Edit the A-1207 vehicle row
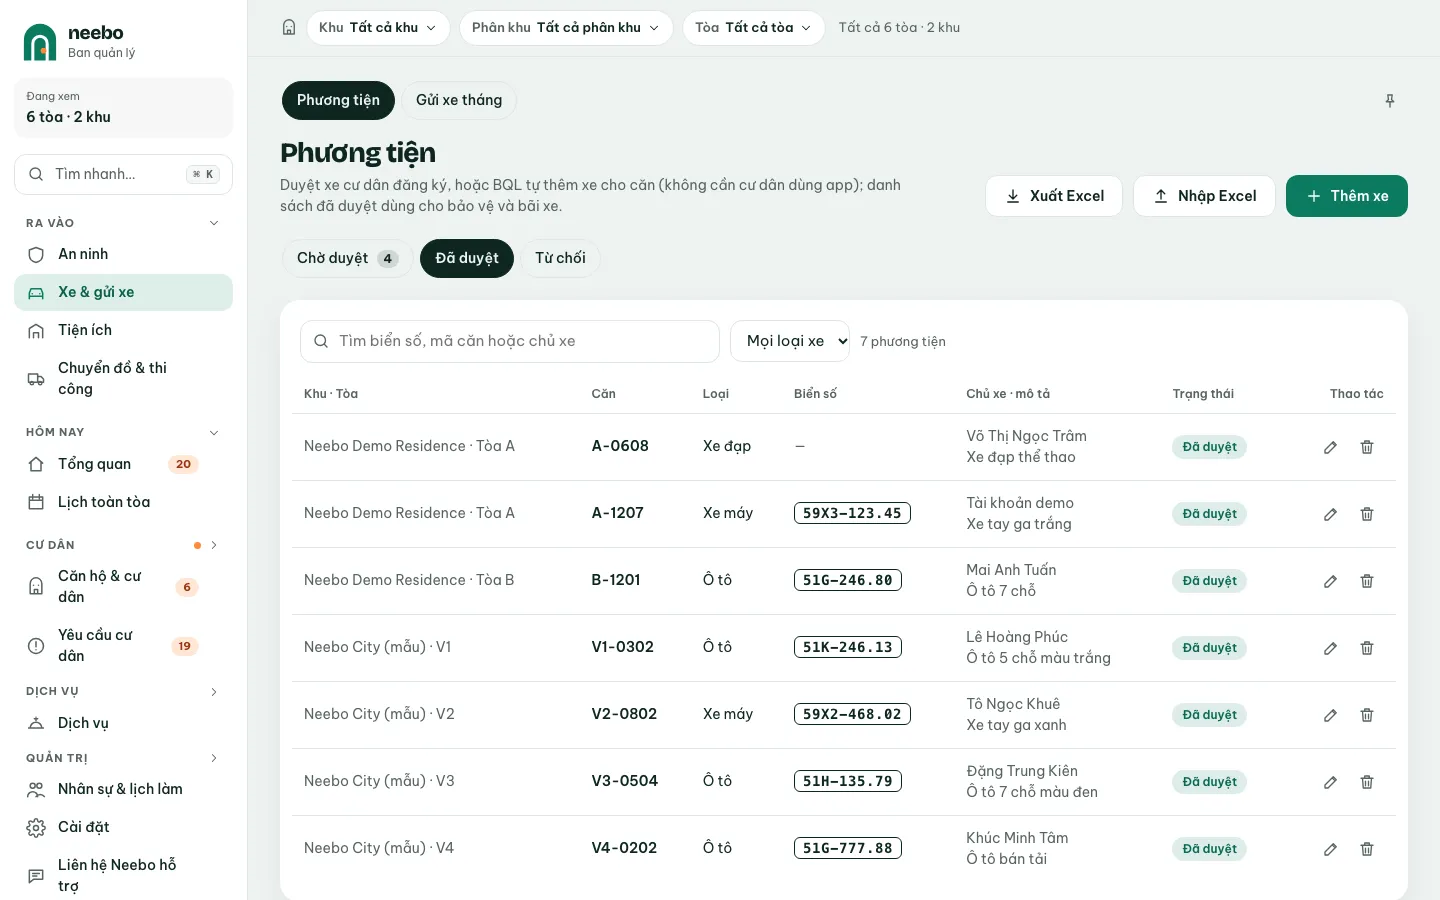The image size is (1440, 900). tap(1330, 514)
